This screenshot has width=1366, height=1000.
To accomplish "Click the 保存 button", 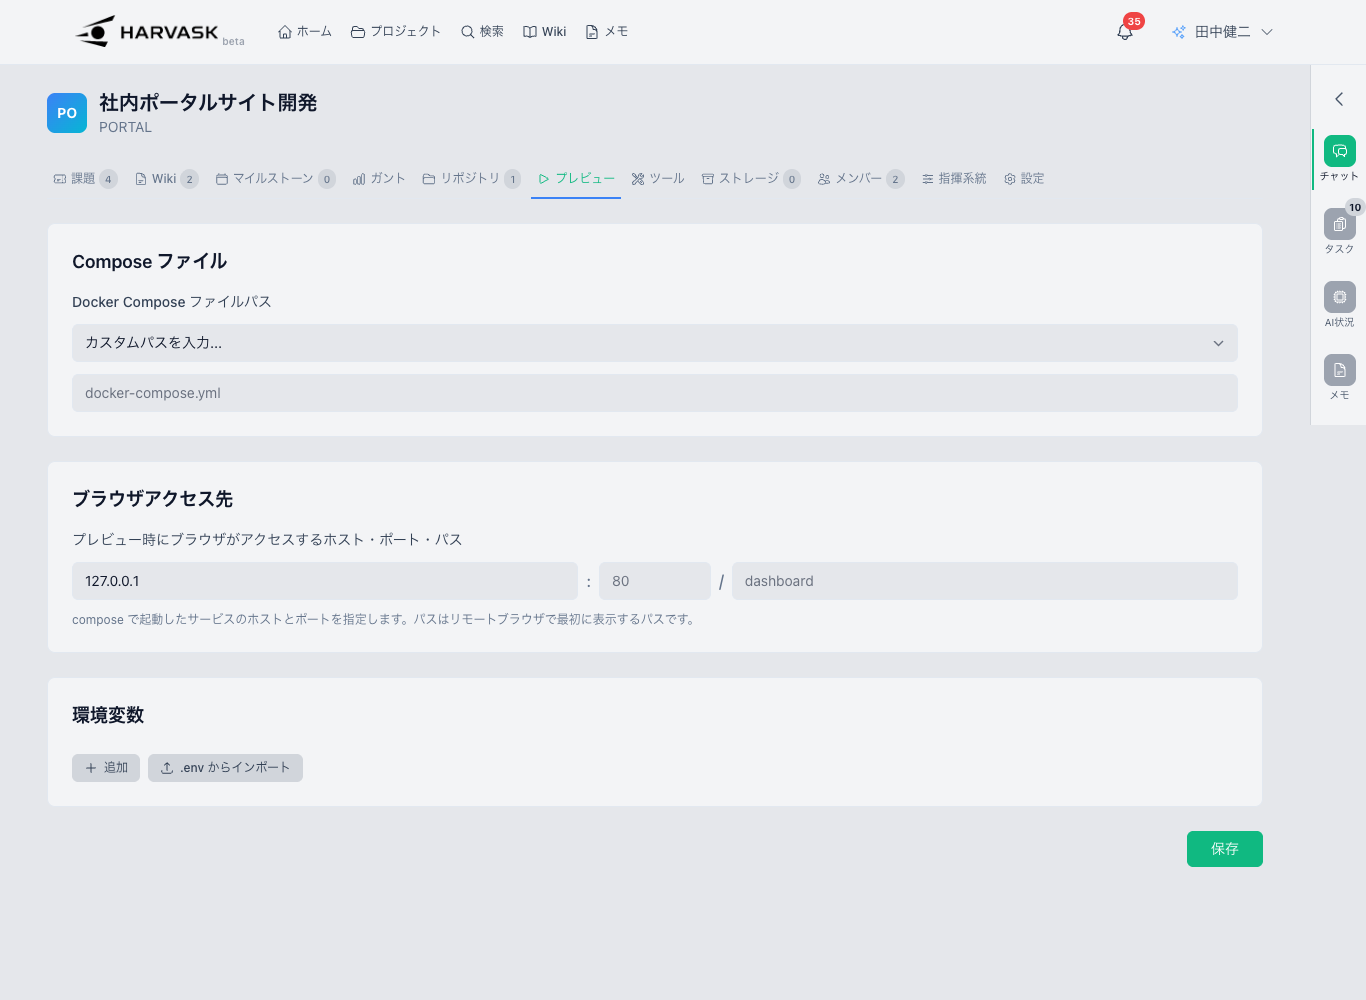I will tap(1224, 849).
